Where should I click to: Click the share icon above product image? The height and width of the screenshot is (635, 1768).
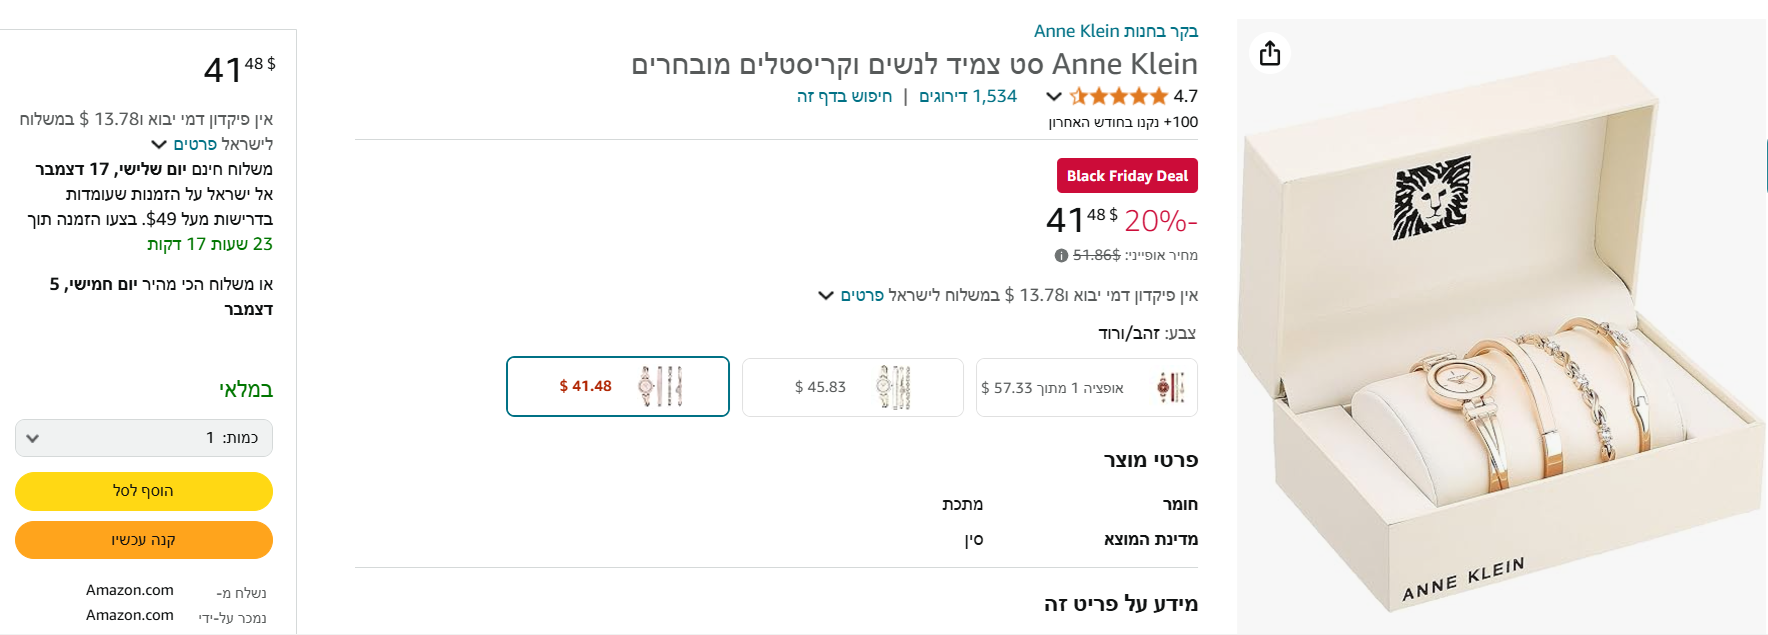click(x=1270, y=53)
